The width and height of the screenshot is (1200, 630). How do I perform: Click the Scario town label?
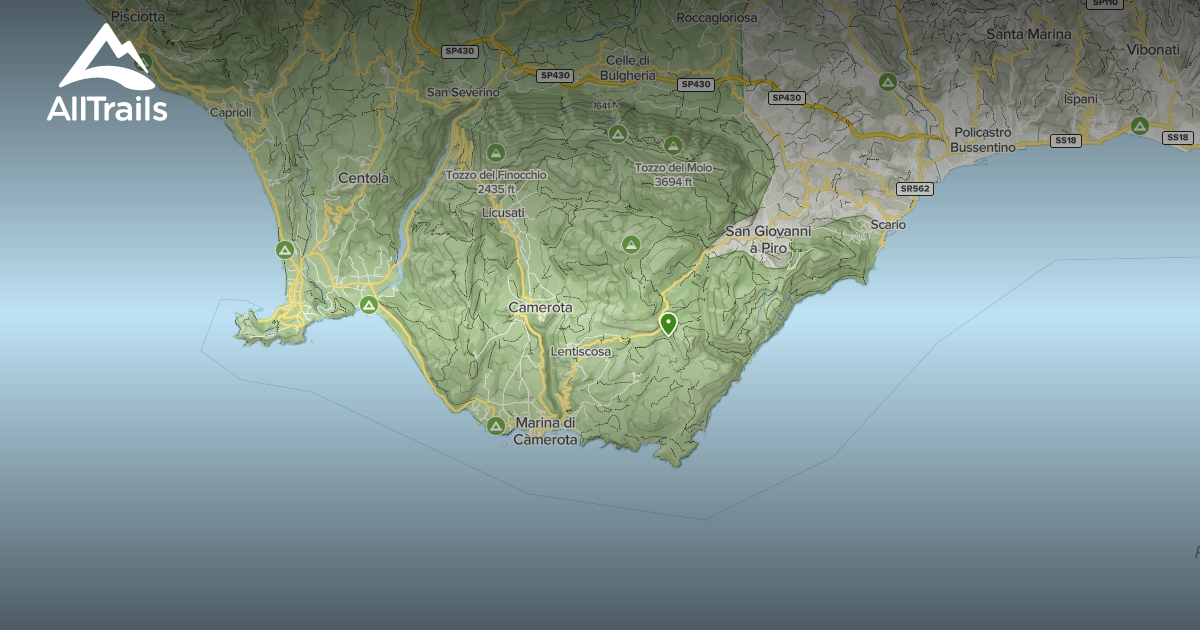[x=888, y=225]
